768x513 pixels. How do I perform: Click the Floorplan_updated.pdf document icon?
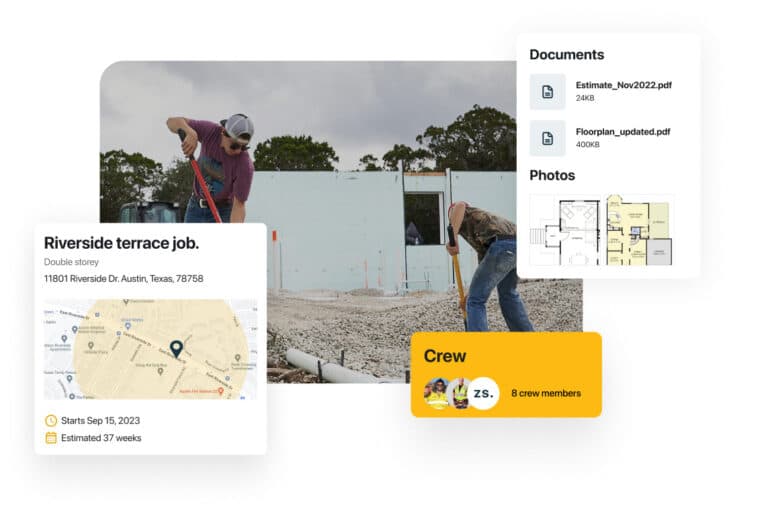(548, 138)
